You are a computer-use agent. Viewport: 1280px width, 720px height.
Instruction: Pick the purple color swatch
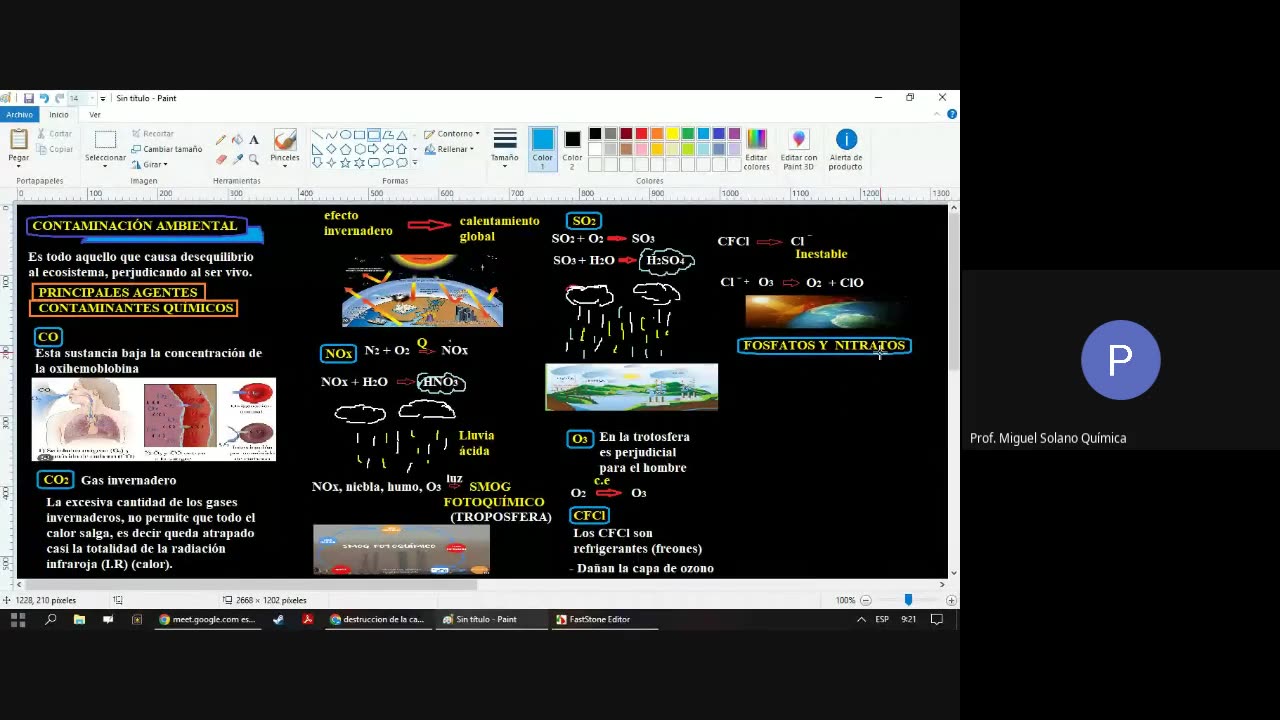coord(734,134)
